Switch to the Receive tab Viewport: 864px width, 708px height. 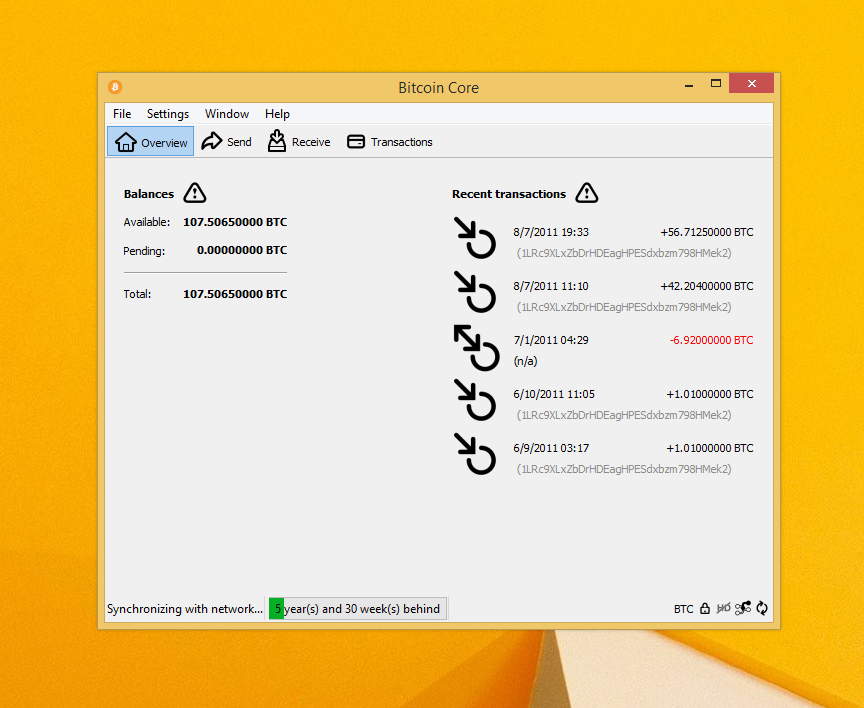pos(299,142)
